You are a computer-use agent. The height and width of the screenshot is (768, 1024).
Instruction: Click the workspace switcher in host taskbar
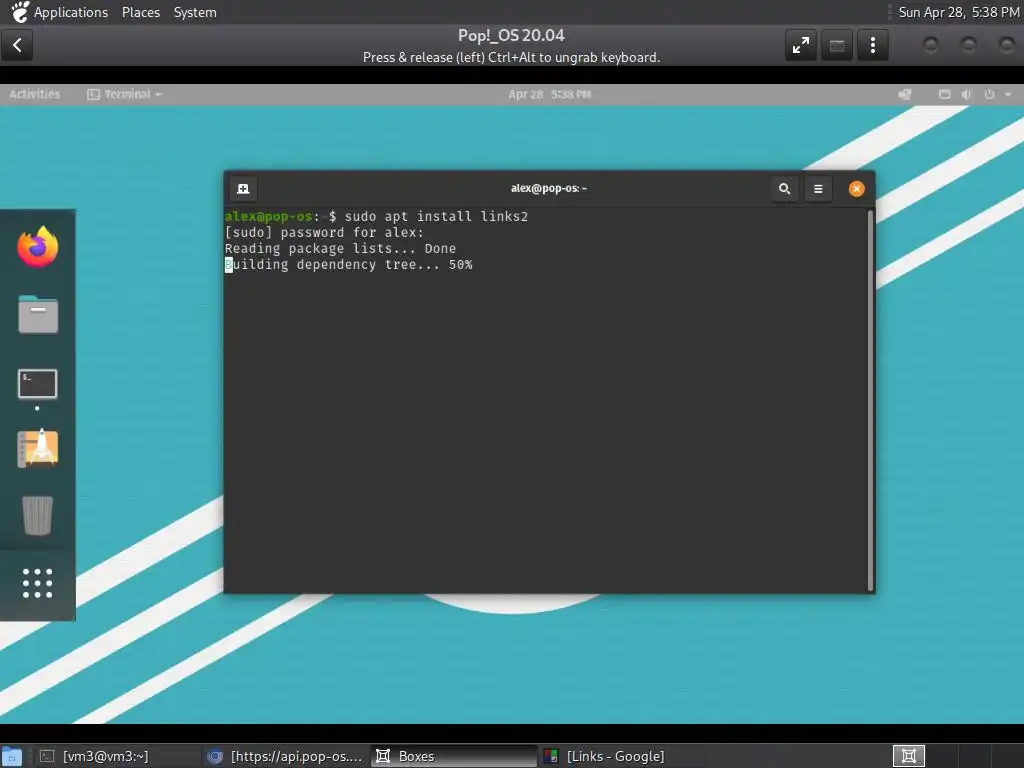pyautogui.click(x=908, y=756)
